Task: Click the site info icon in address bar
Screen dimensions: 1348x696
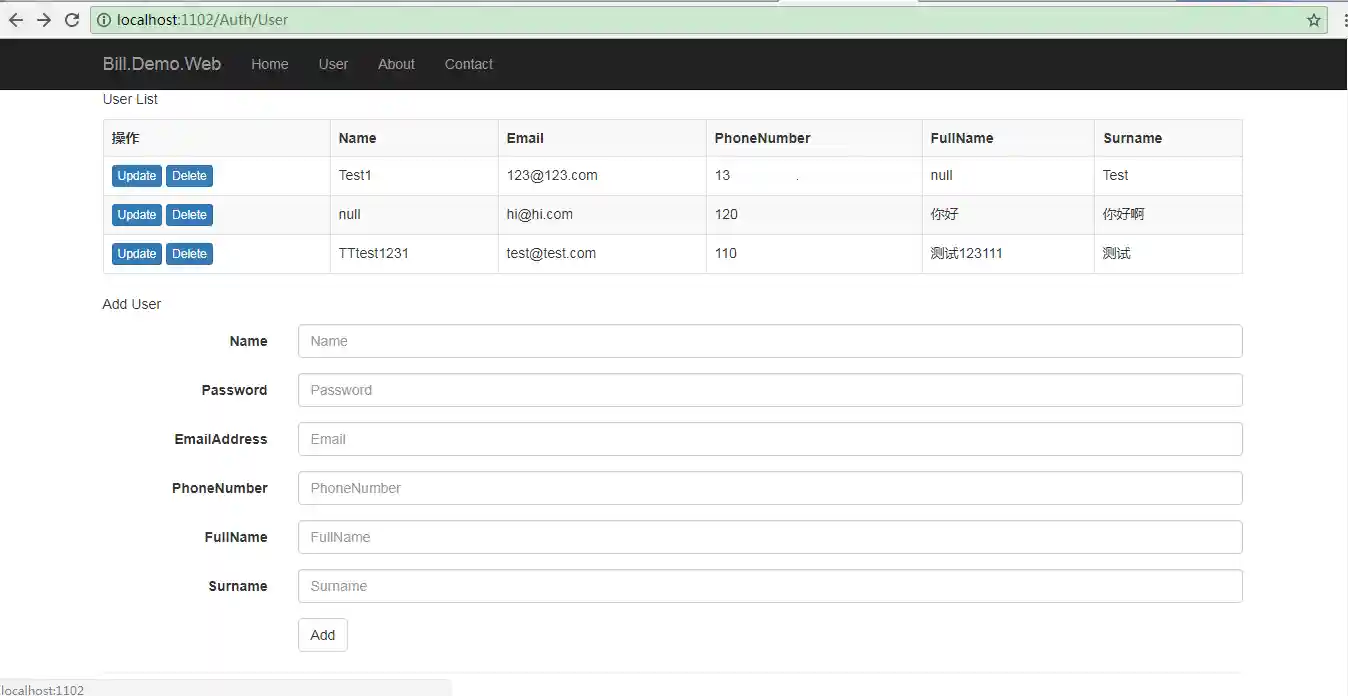Action: 104,20
